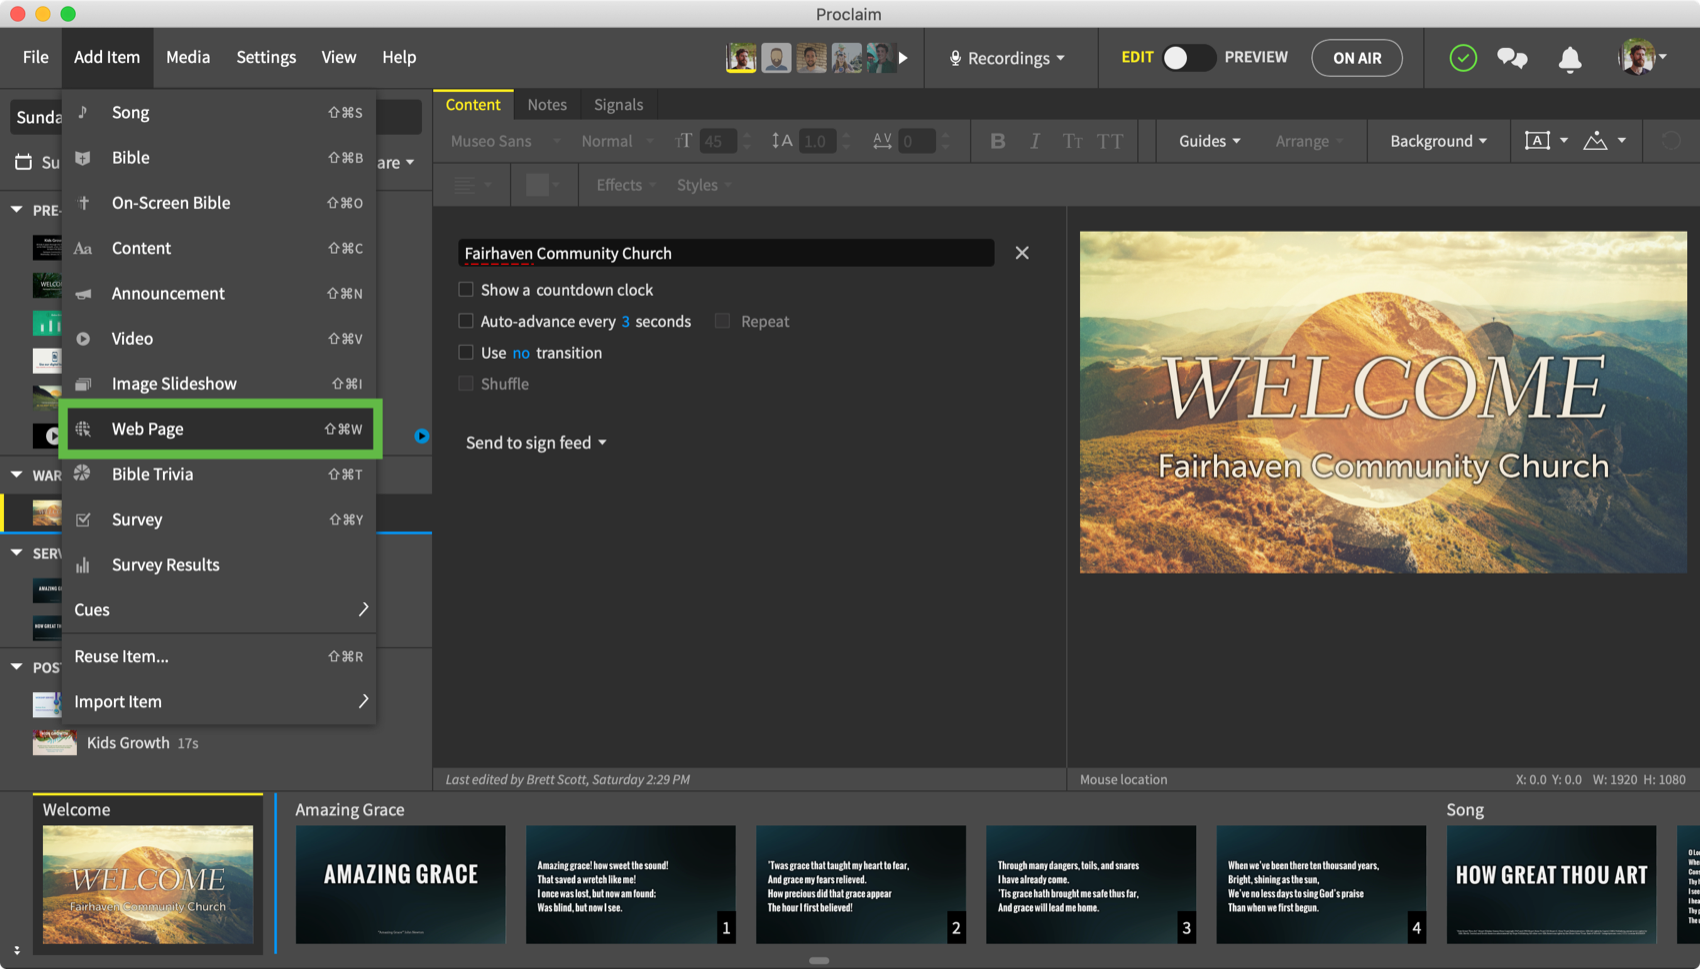Switch to the Signals tab

click(x=618, y=105)
